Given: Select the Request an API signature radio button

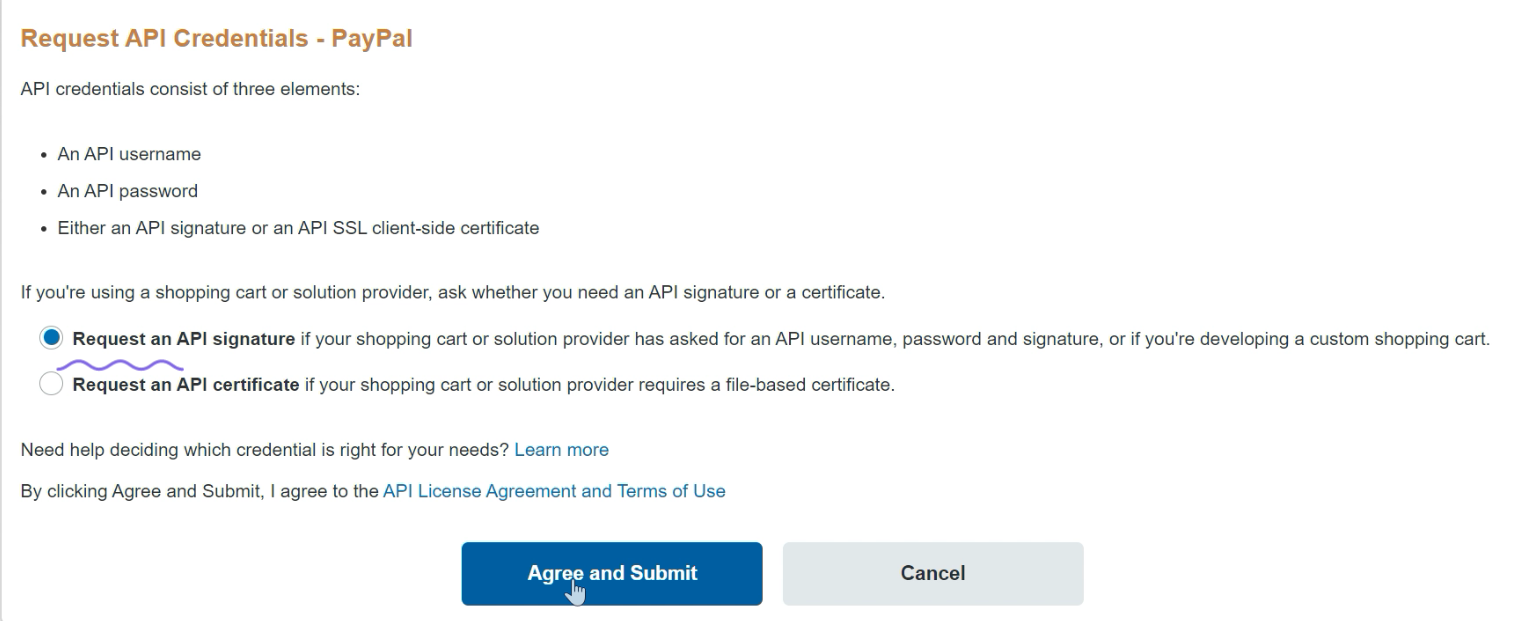Looking at the screenshot, I should point(50,338).
